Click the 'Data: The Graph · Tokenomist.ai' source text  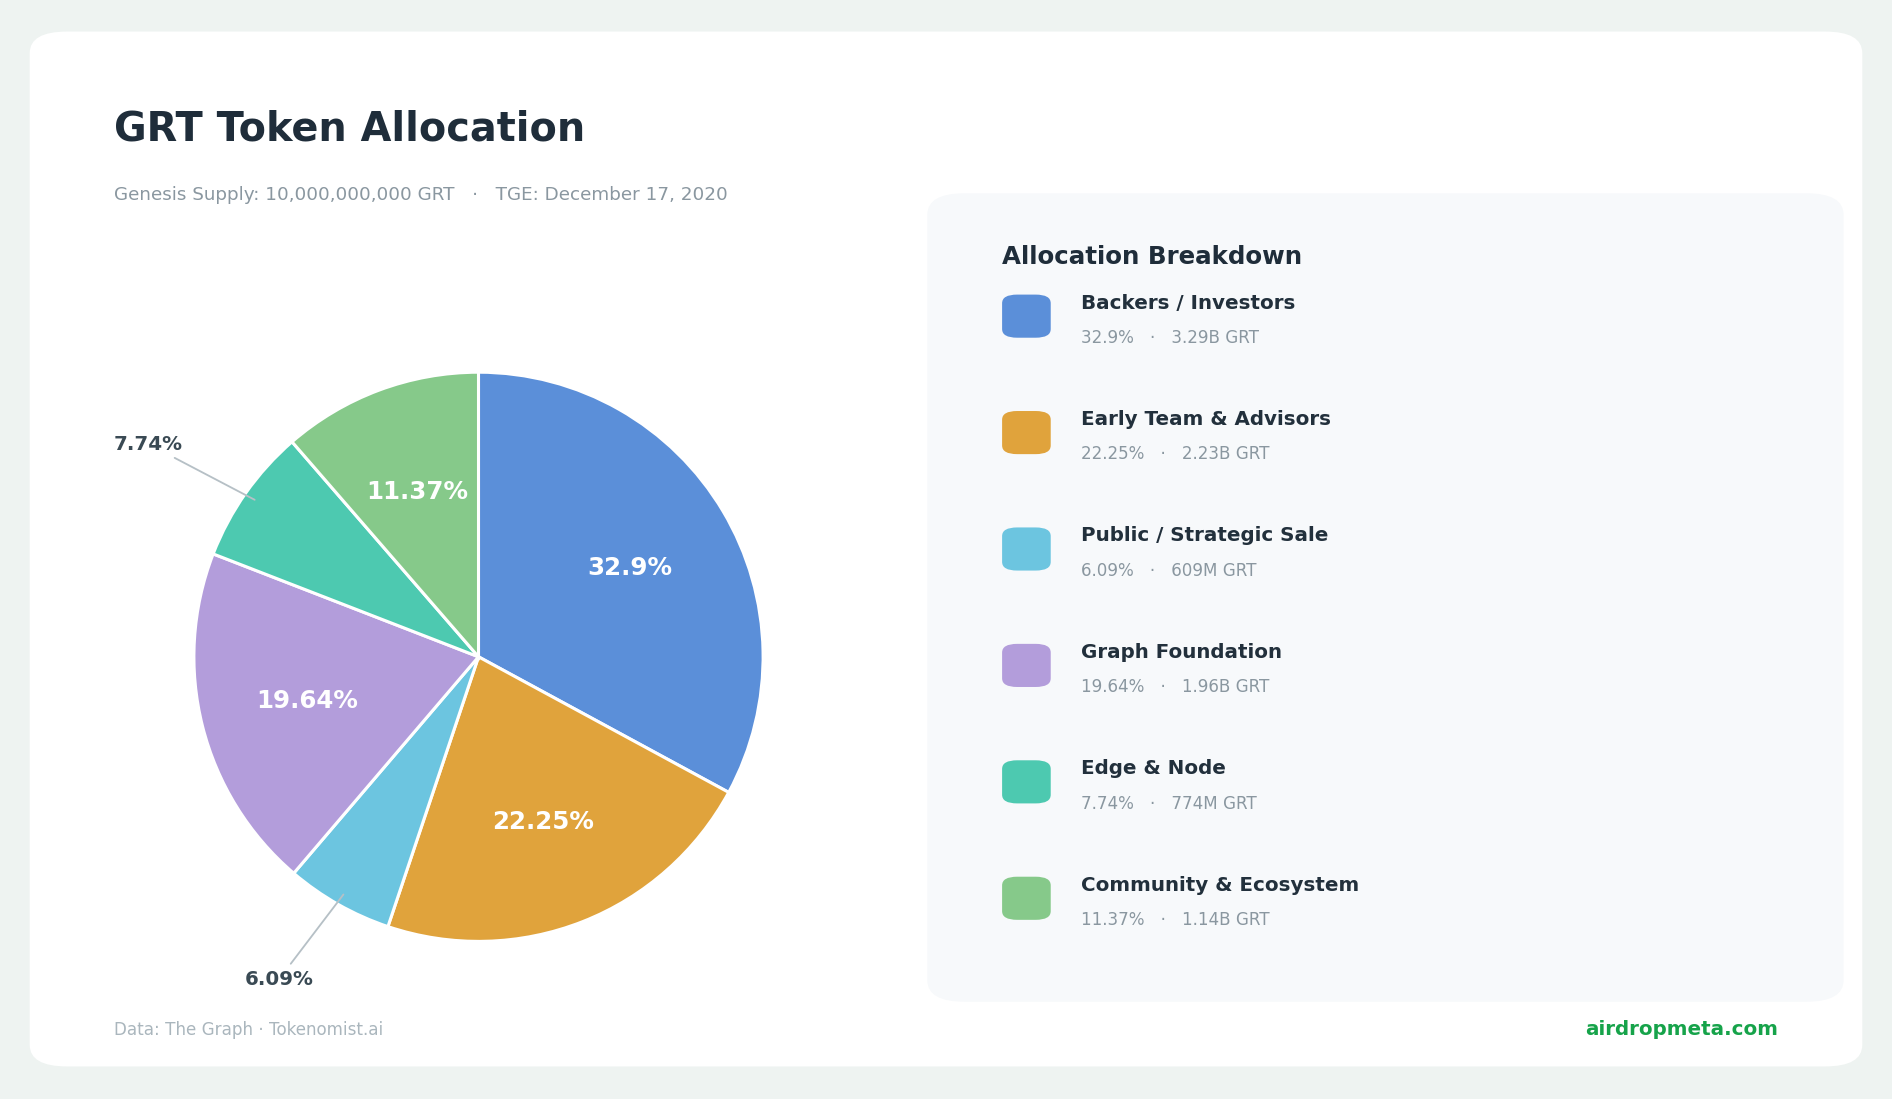tap(248, 1030)
